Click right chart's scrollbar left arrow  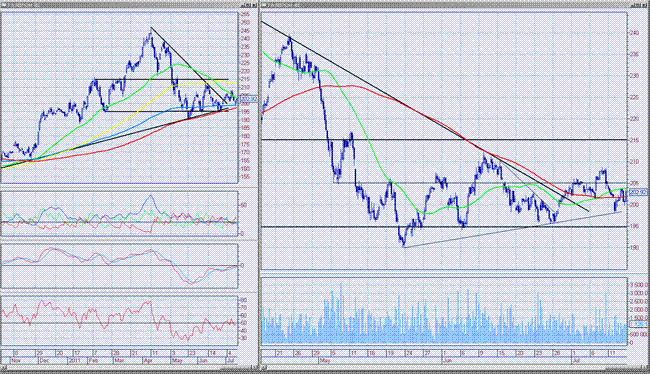click(263, 368)
